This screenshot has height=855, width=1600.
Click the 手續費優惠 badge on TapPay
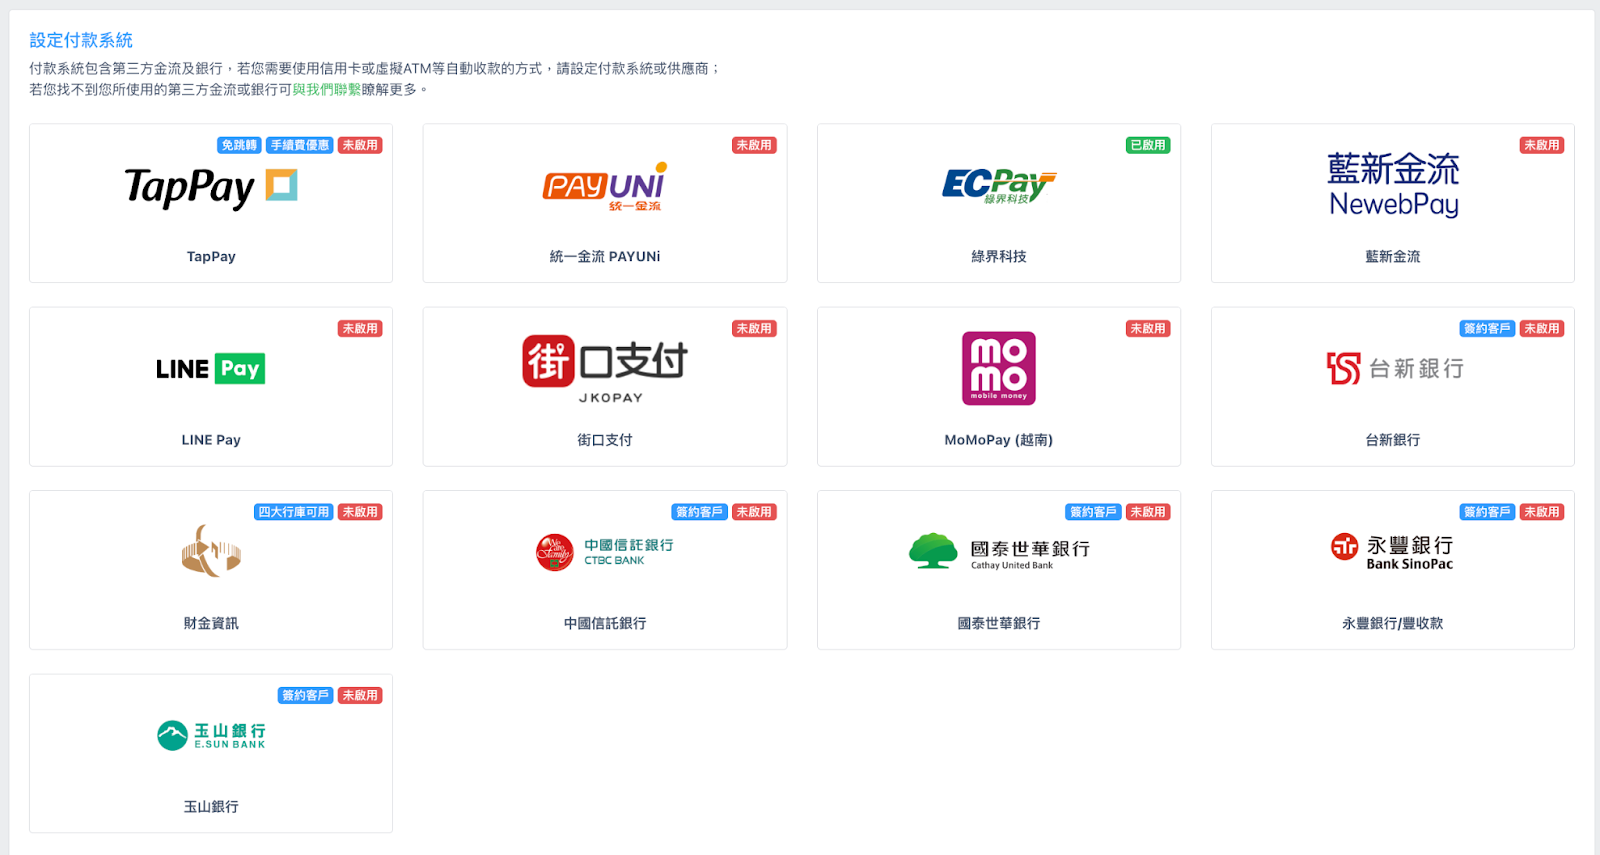click(300, 145)
